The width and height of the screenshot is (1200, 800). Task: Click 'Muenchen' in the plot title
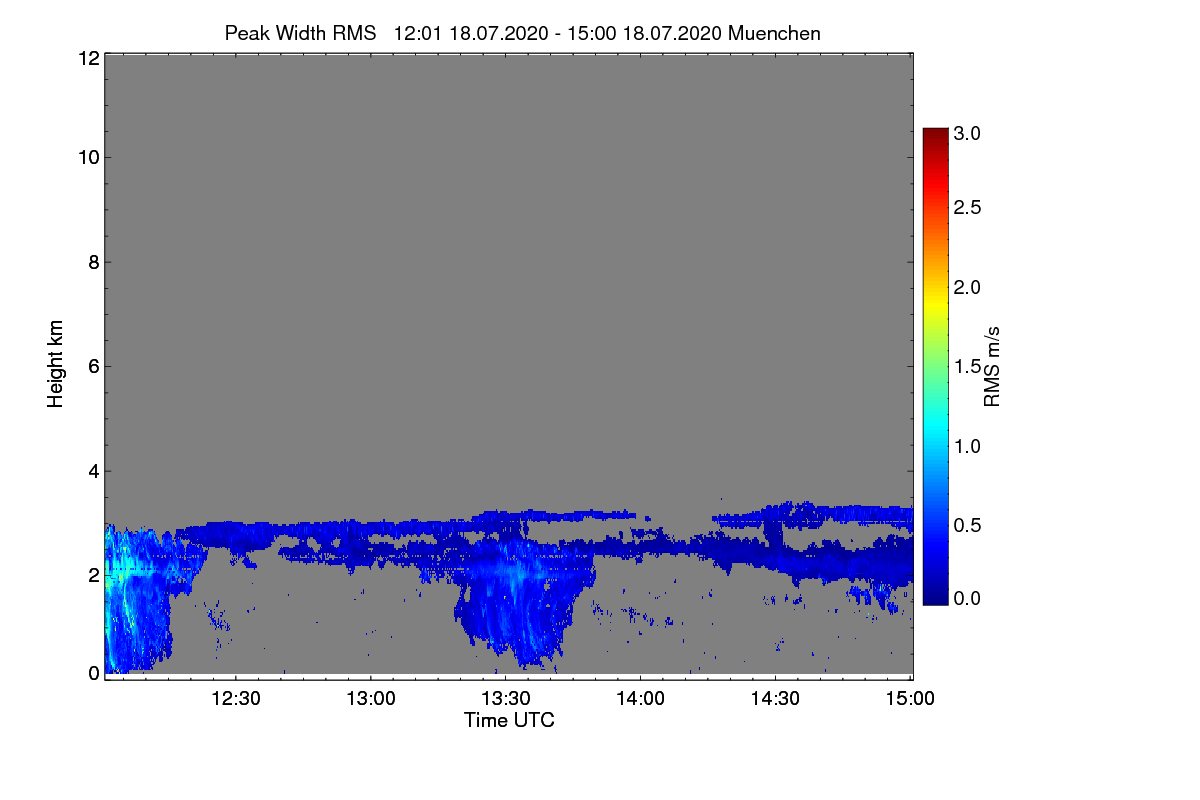775,33
